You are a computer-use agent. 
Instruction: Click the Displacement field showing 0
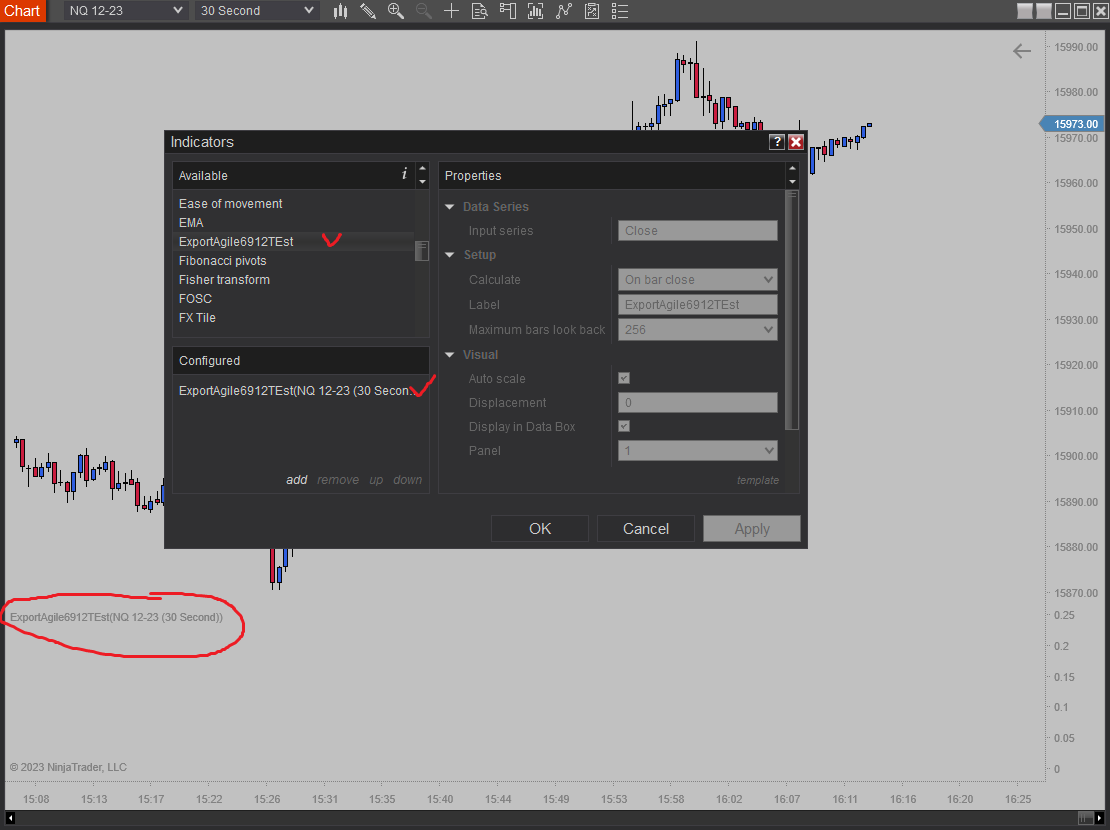(x=697, y=402)
